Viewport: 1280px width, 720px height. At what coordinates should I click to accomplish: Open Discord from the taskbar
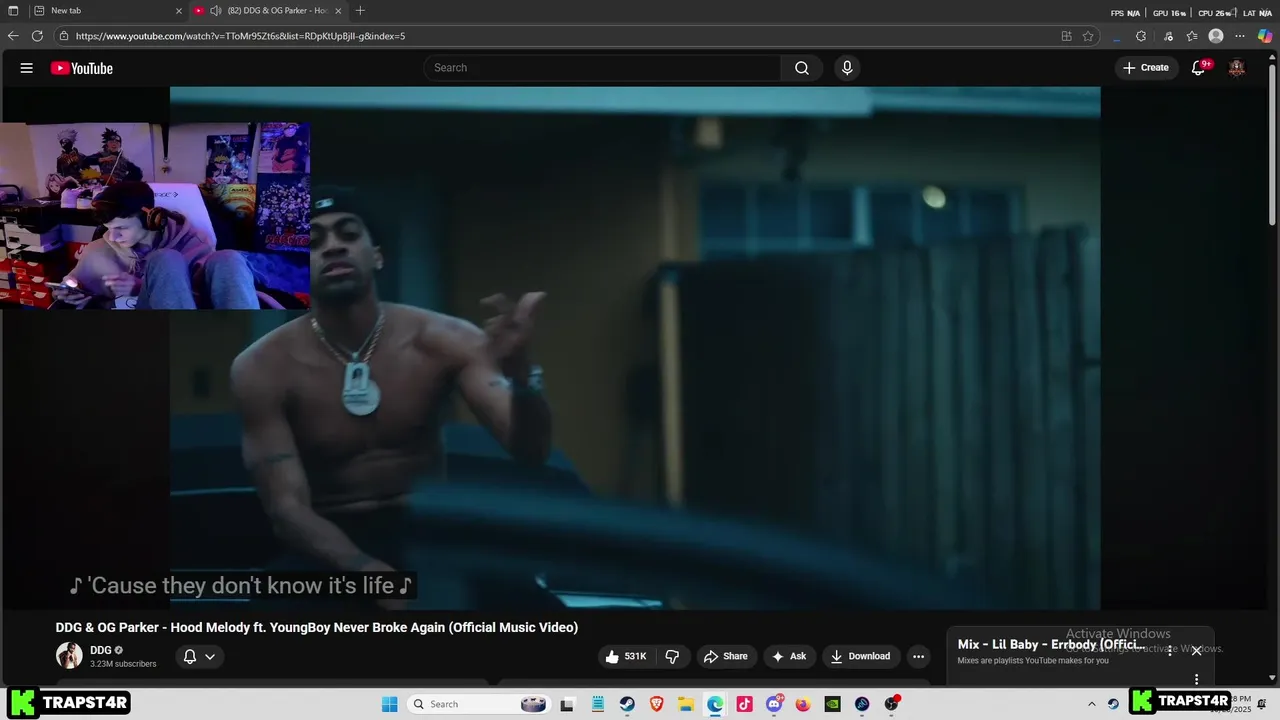pyautogui.click(x=774, y=704)
